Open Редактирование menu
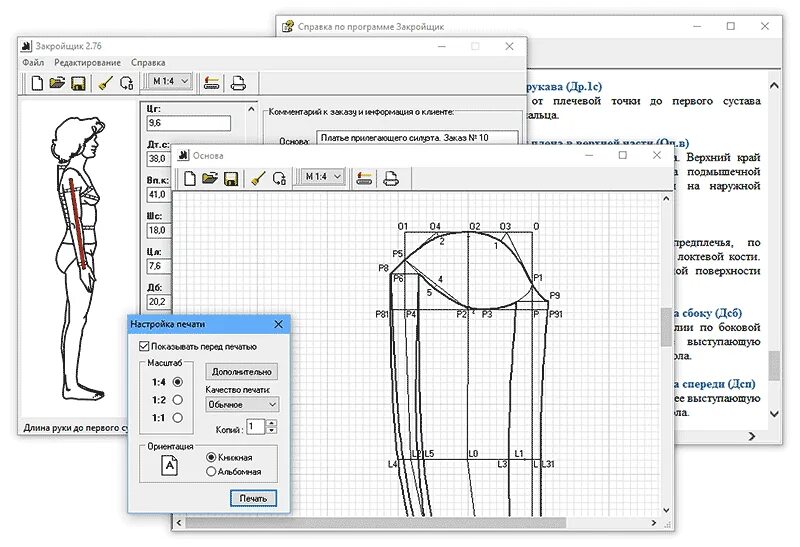Screen dimensions: 800x547 (87, 63)
